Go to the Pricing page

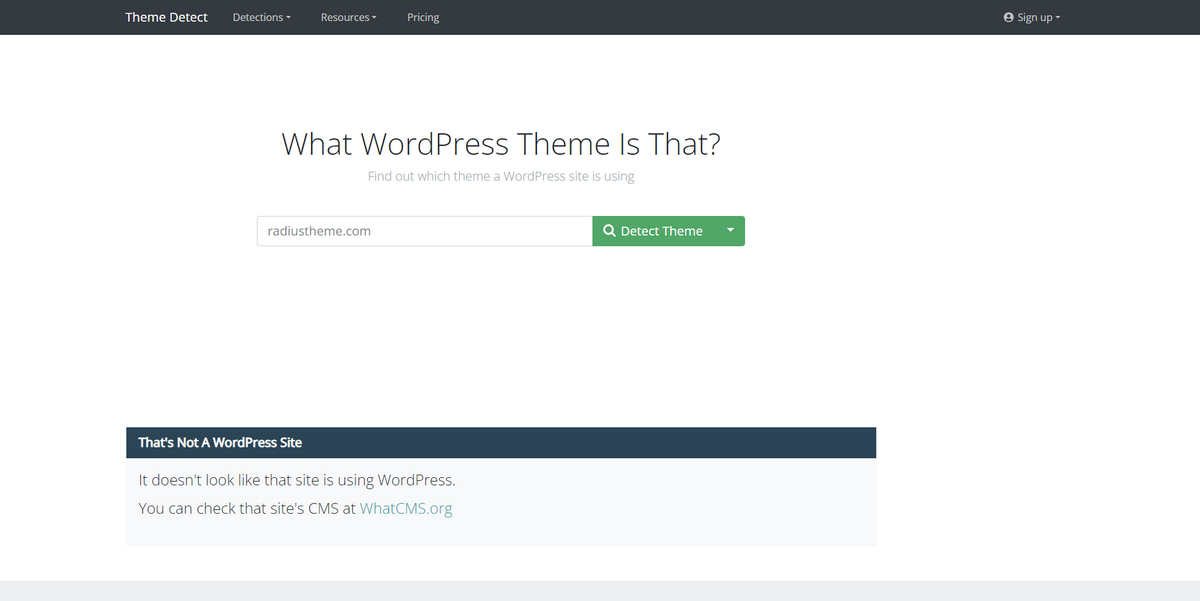[423, 17]
